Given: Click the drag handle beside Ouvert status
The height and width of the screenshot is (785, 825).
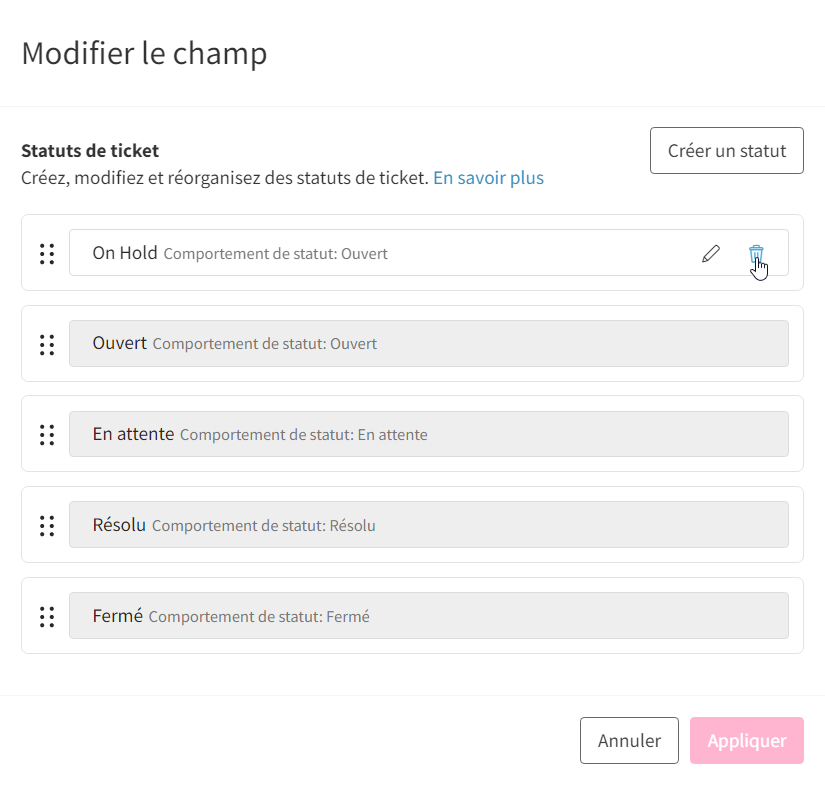Looking at the screenshot, I should click(47, 345).
